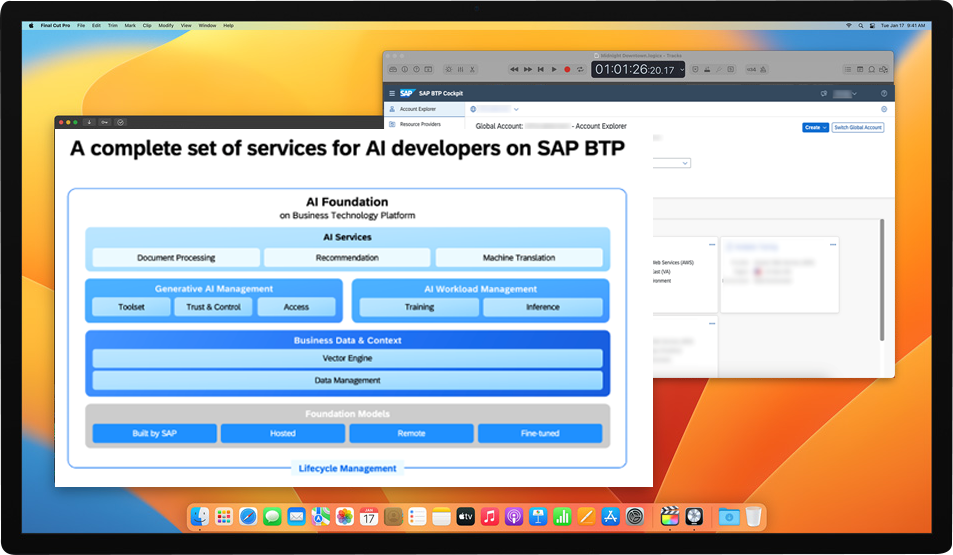Select Account Explorer in the sidebar
This screenshot has width=953, height=555.
tap(417, 109)
